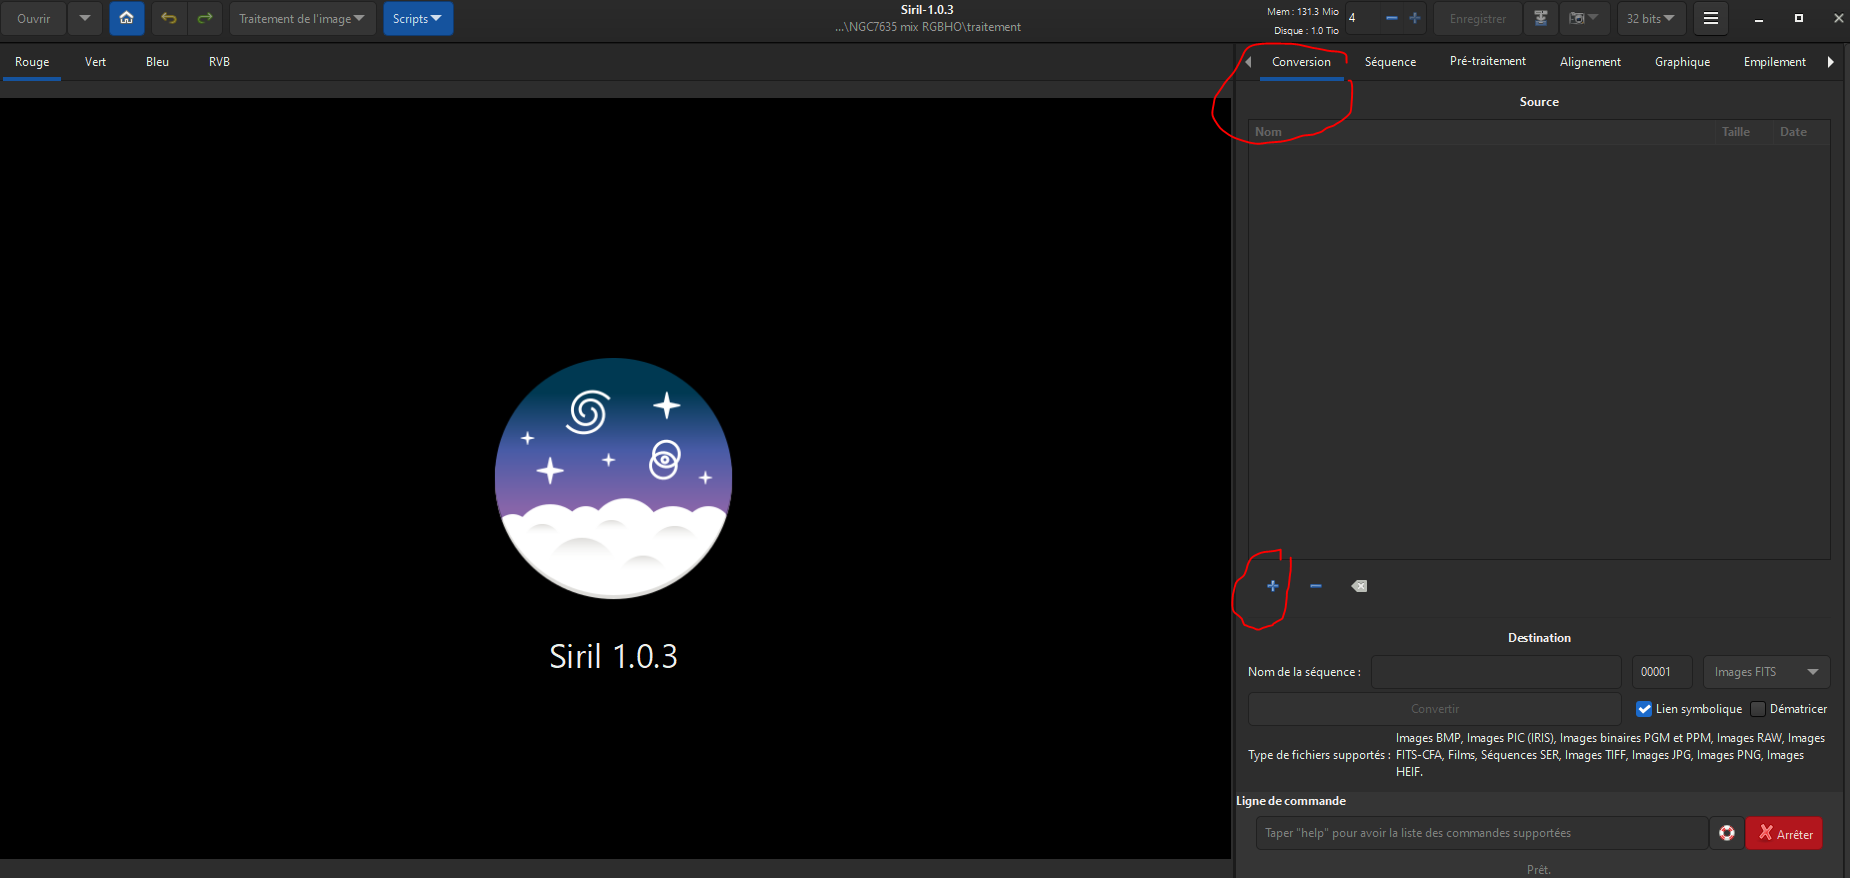Click the save-and-overwrite download icon

point(1541,18)
